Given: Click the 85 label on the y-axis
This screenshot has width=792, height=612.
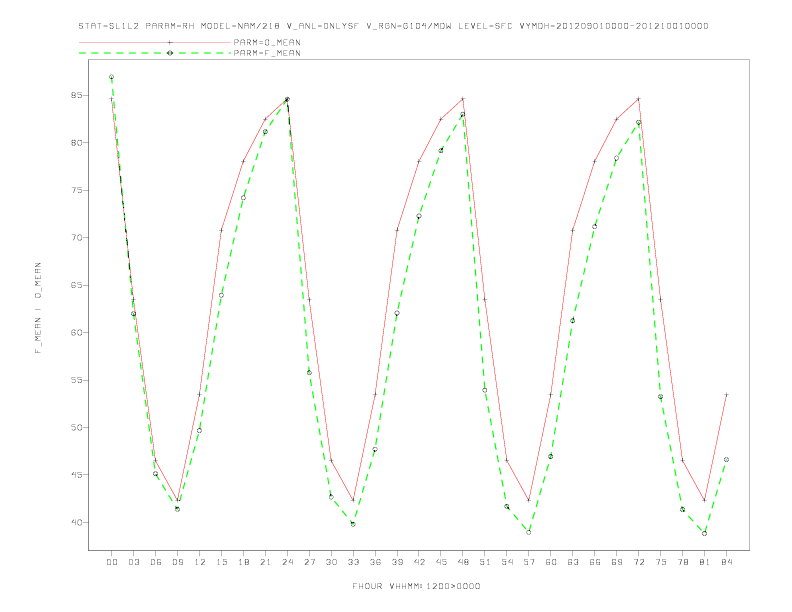Looking at the screenshot, I should pyautogui.click(x=76, y=95).
